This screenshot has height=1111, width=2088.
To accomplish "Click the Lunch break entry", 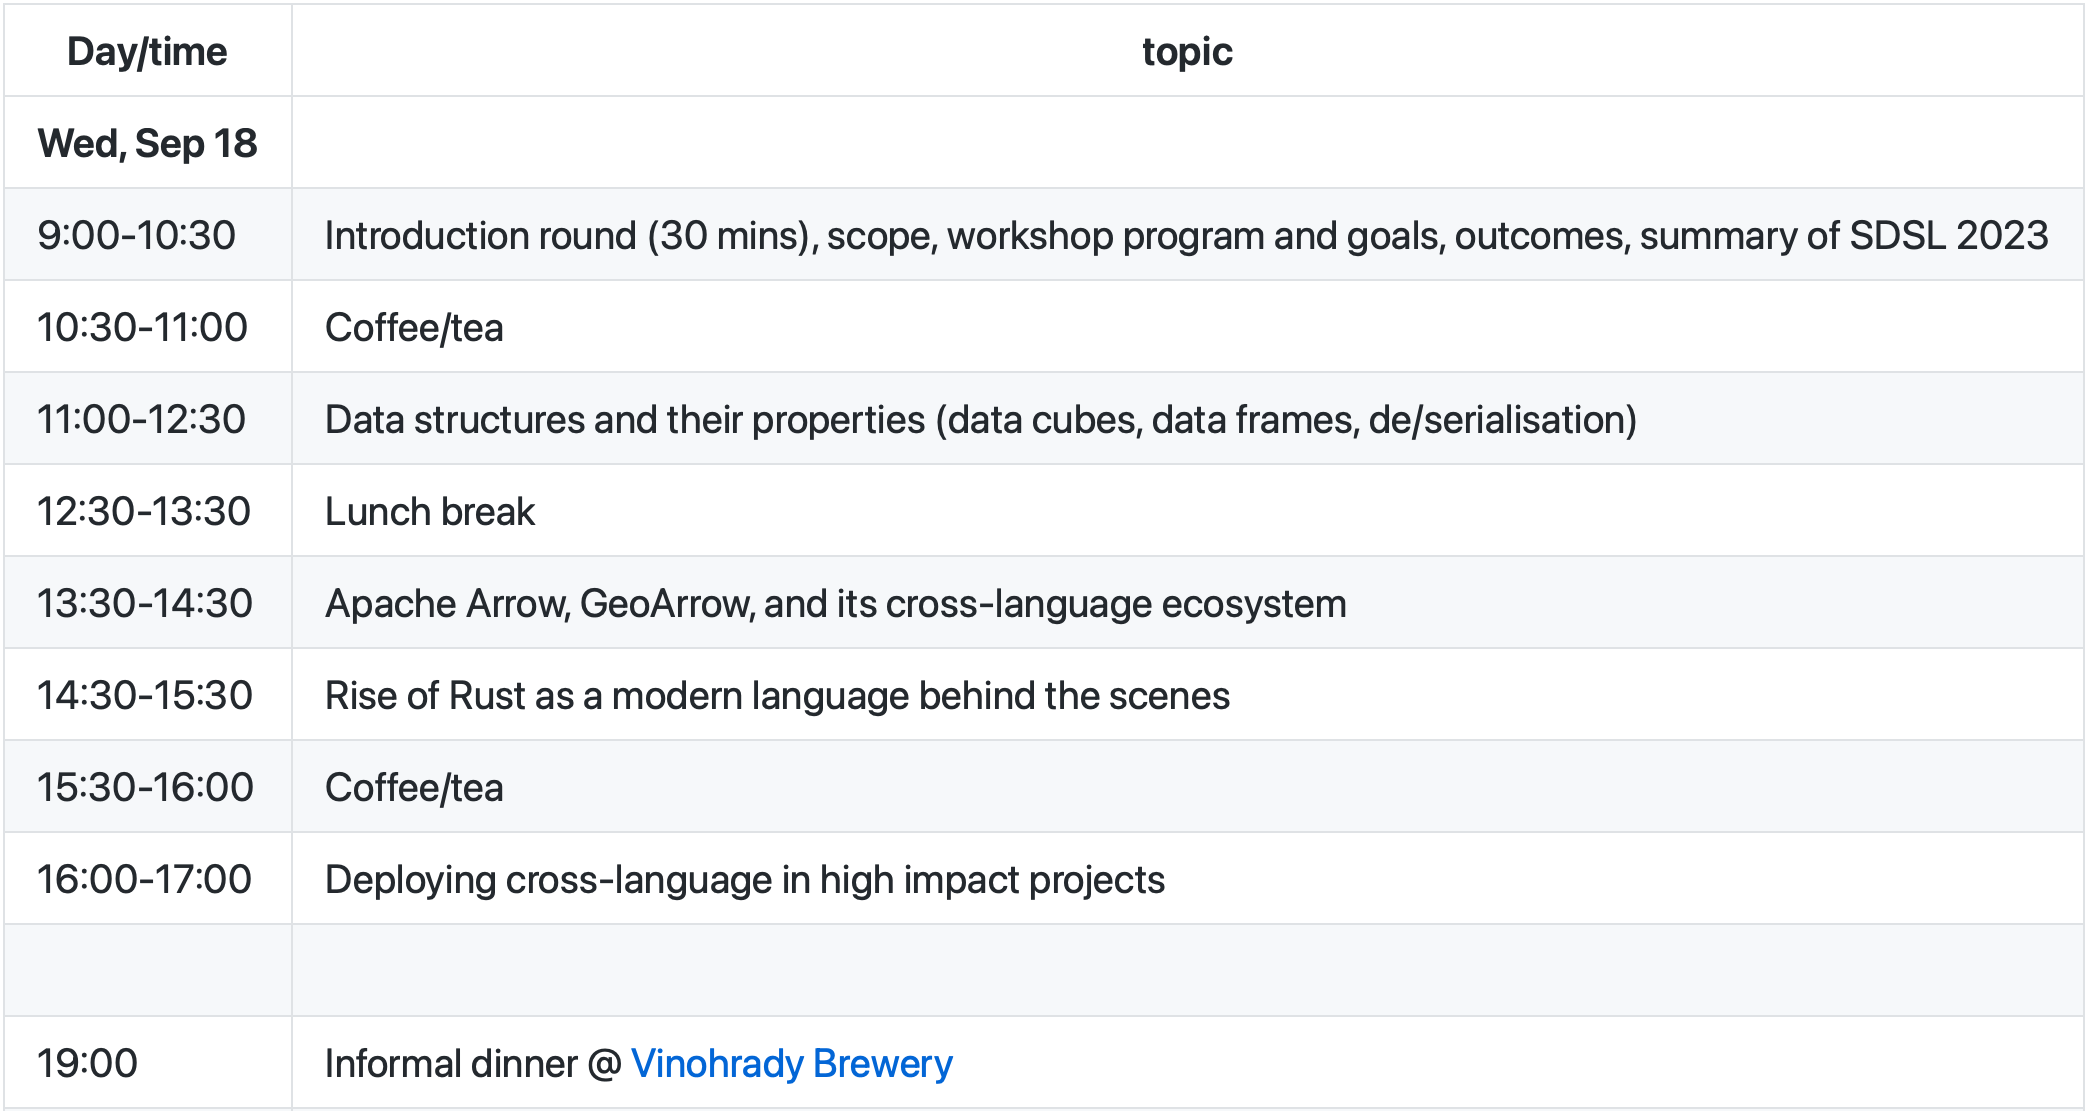I will coord(430,511).
